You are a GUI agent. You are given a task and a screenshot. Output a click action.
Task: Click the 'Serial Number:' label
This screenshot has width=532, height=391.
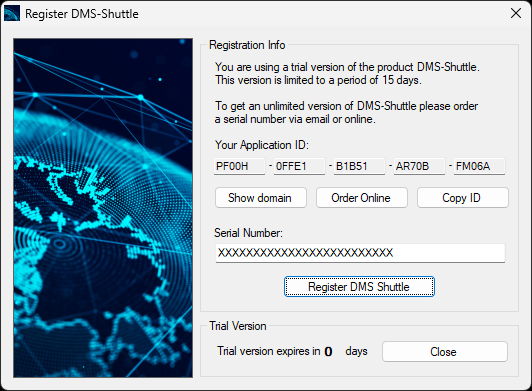click(248, 233)
